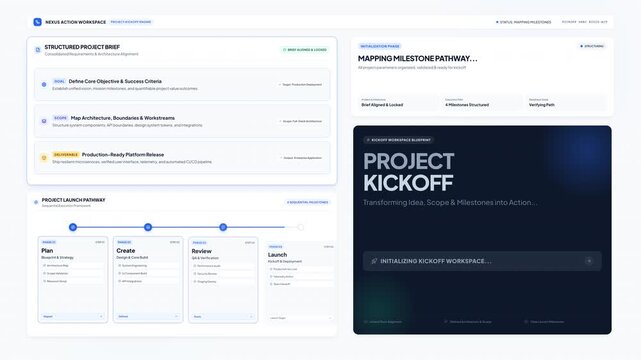Click the Defined Architecture & Scope icon

[446, 322]
